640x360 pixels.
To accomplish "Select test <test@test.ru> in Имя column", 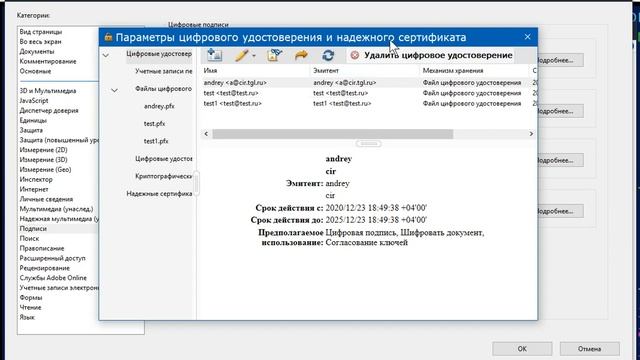I will (x=231, y=93).
